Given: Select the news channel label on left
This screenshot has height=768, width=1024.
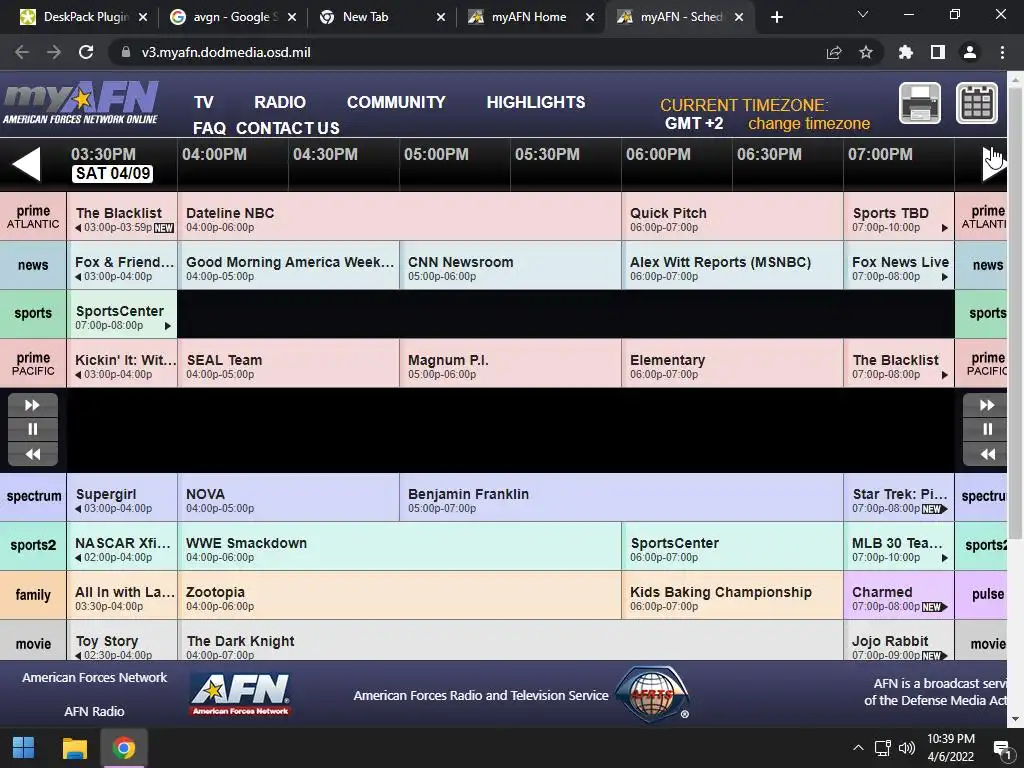Looking at the screenshot, I should [x=33, y=265].
